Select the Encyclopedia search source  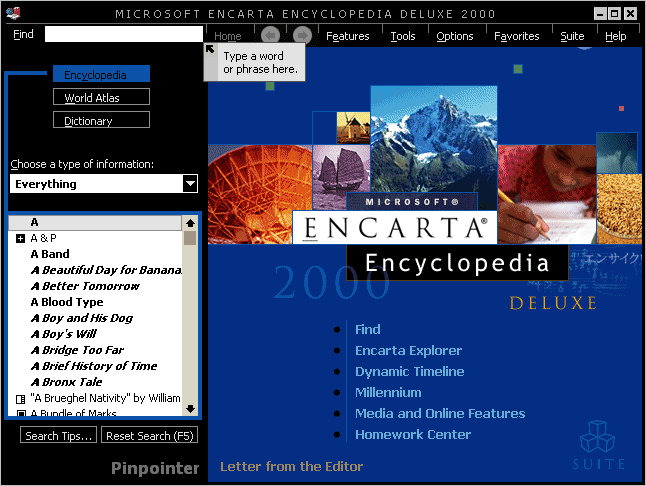[101, 74]
